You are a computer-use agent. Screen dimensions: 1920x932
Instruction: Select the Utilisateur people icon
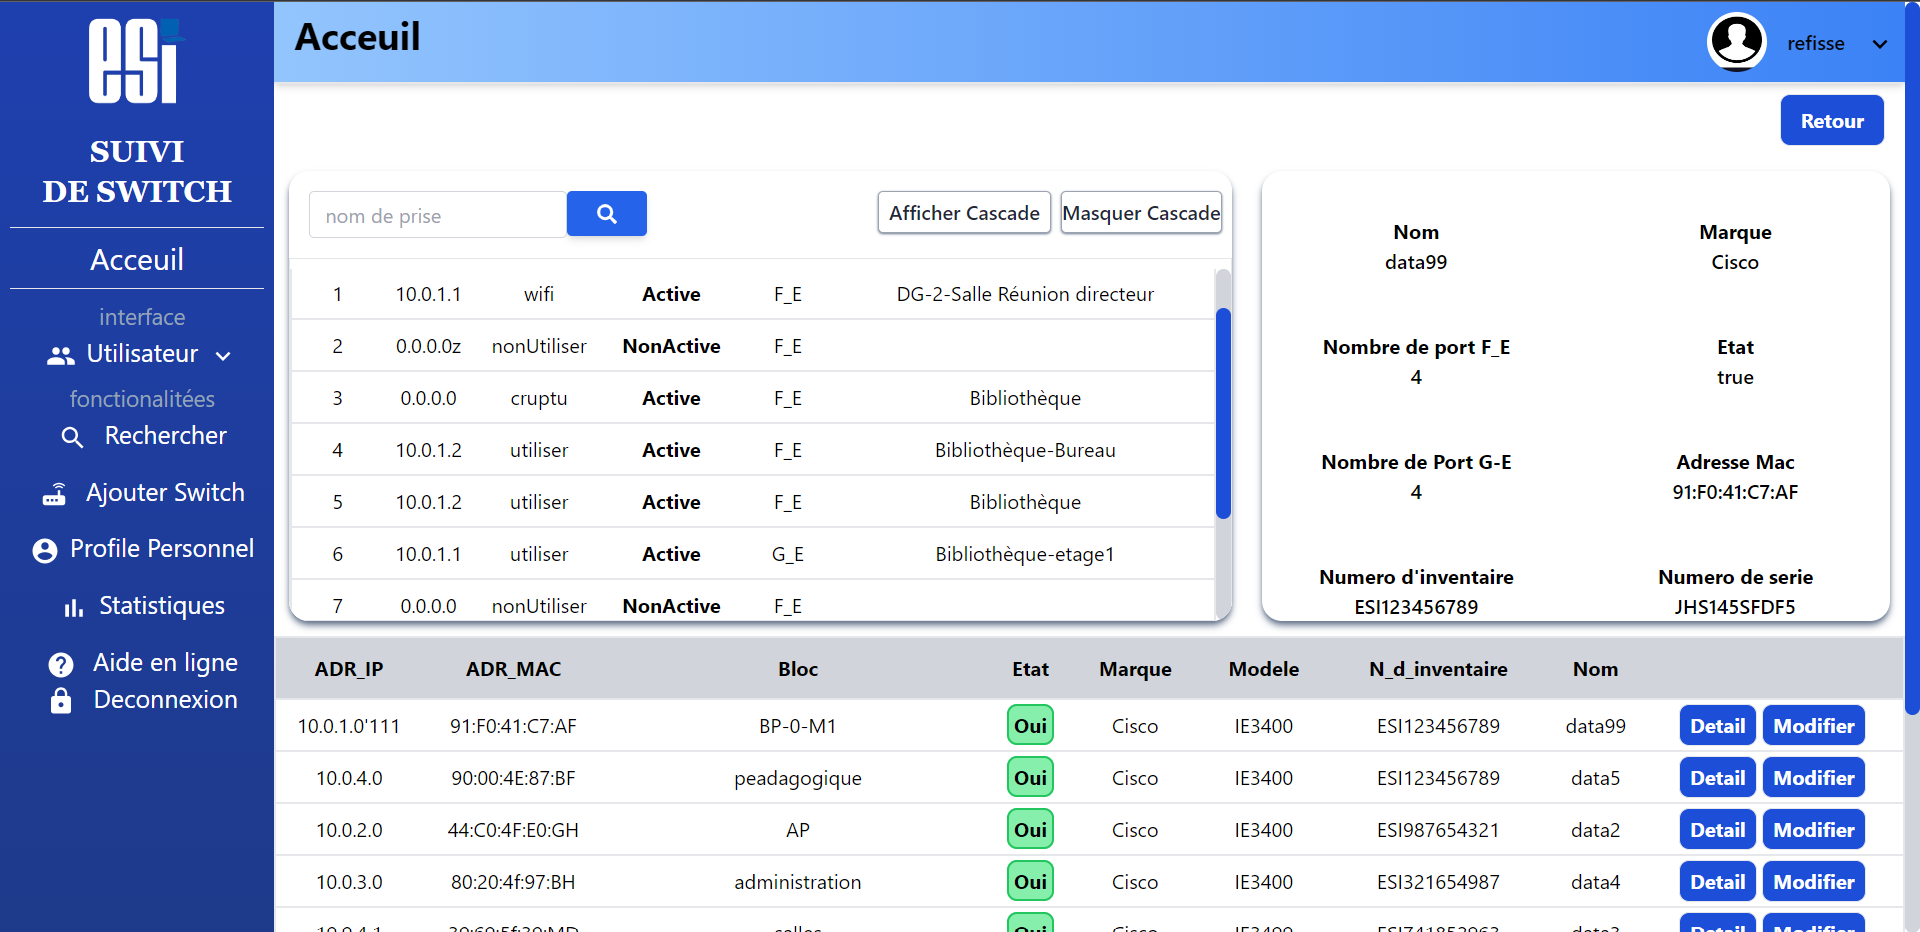(x=59, y=354)
